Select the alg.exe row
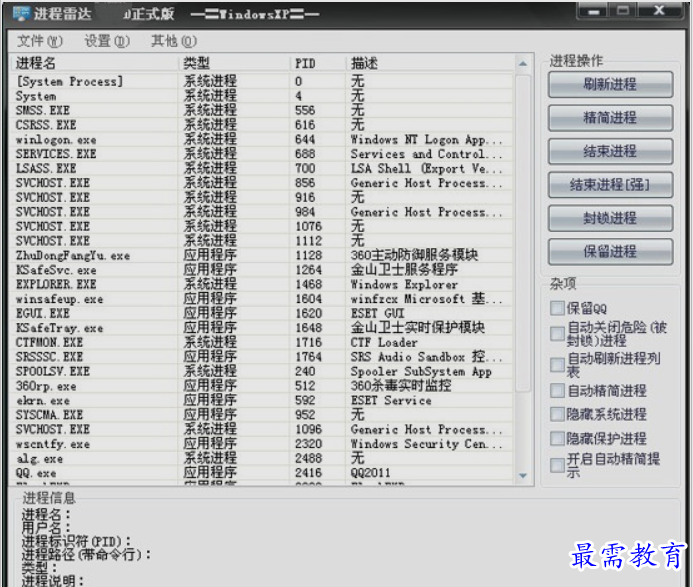The image size is (693, 587). coord(262,458)
